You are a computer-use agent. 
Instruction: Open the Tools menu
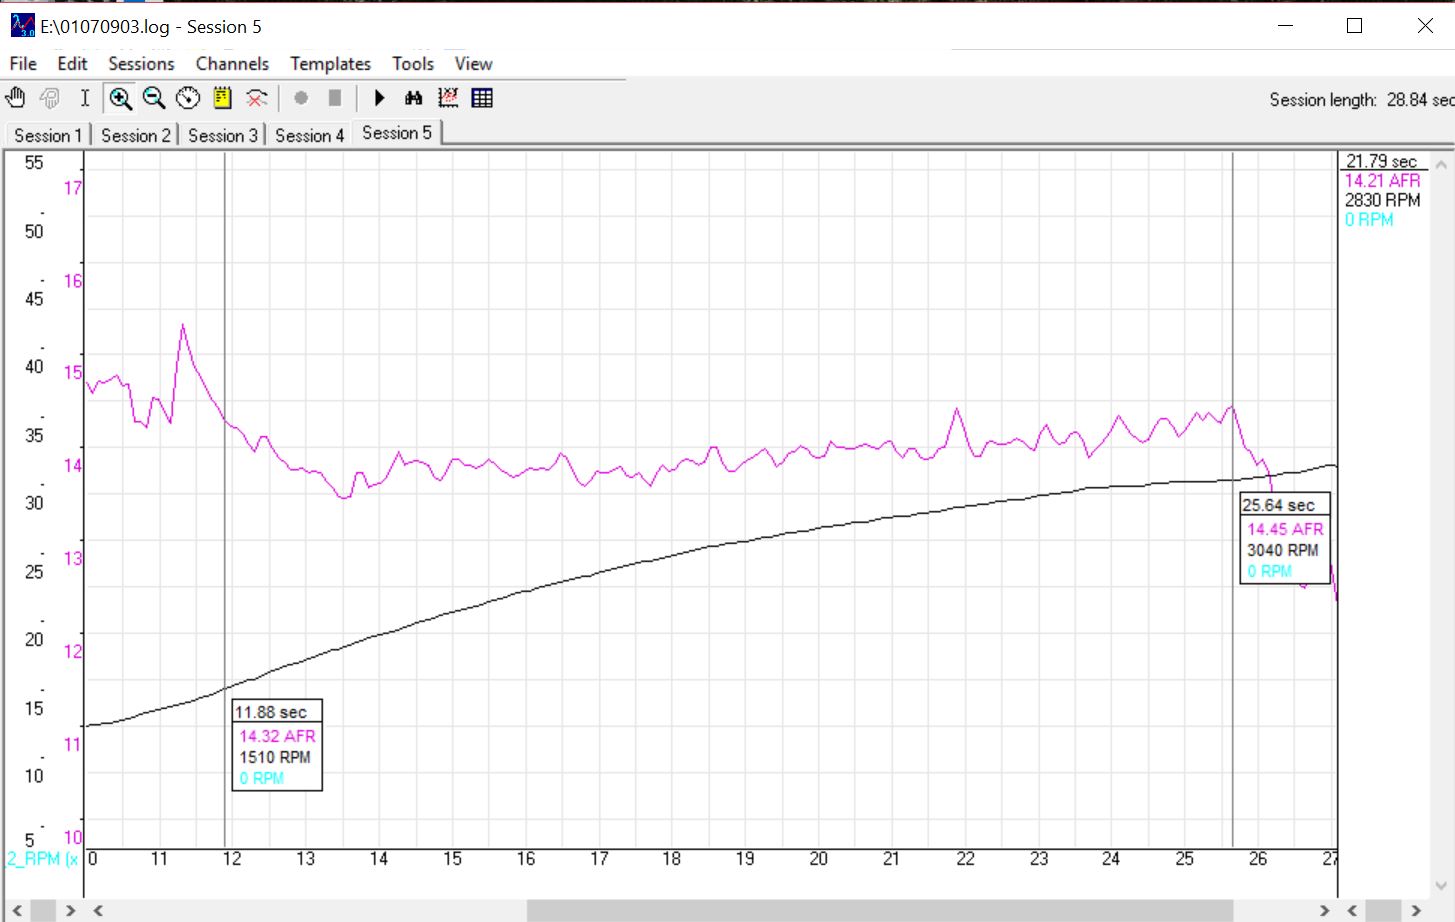[x=413, y=64]
